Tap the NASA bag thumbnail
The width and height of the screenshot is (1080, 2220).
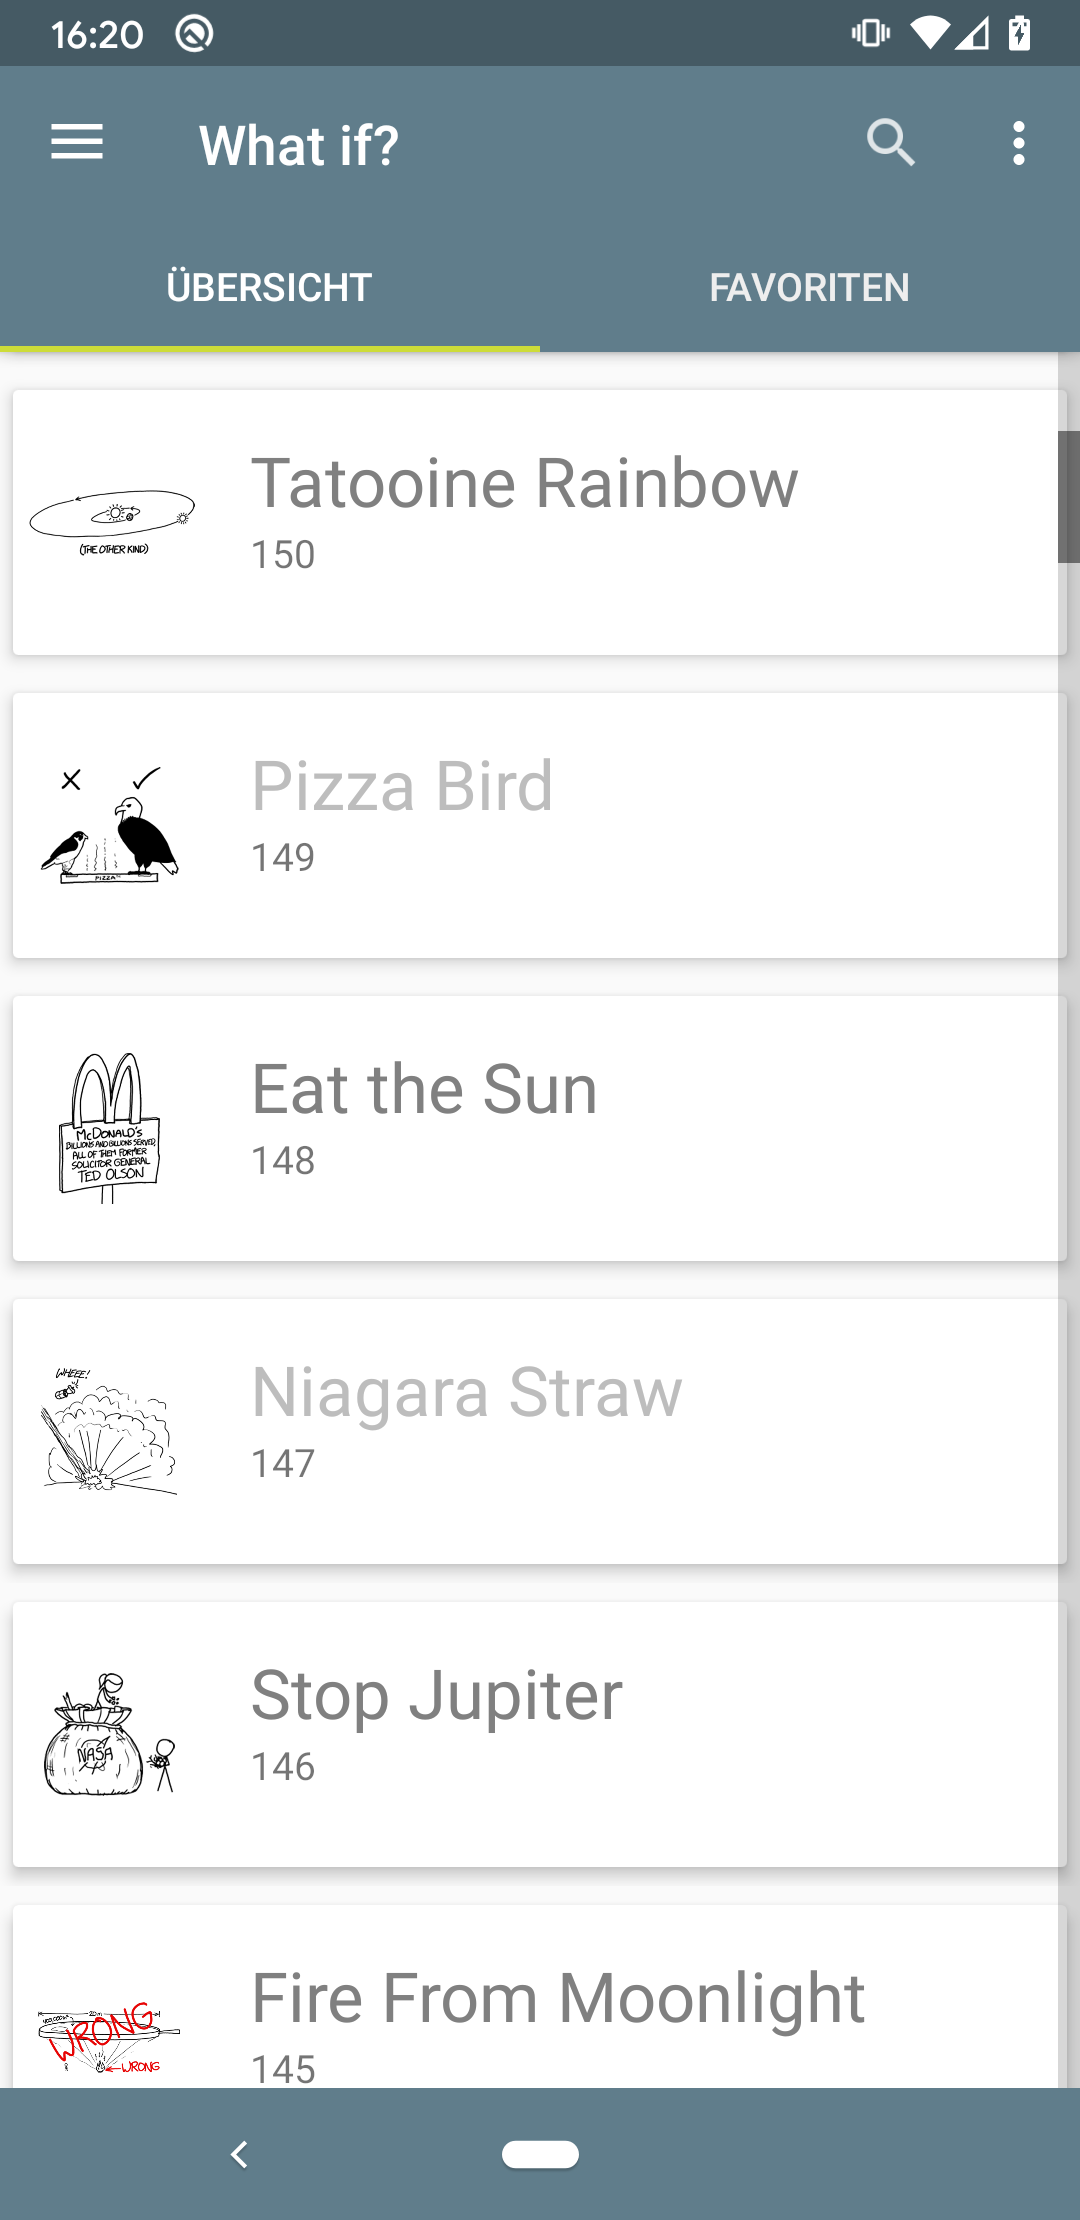pos(110,1734)
